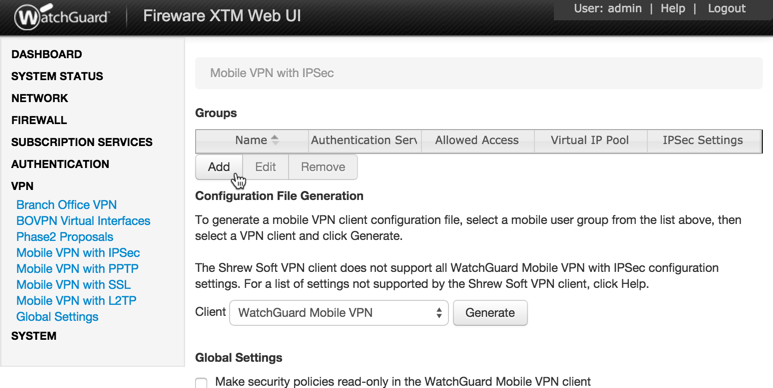Enable read-only security policies checkbox

201,383
